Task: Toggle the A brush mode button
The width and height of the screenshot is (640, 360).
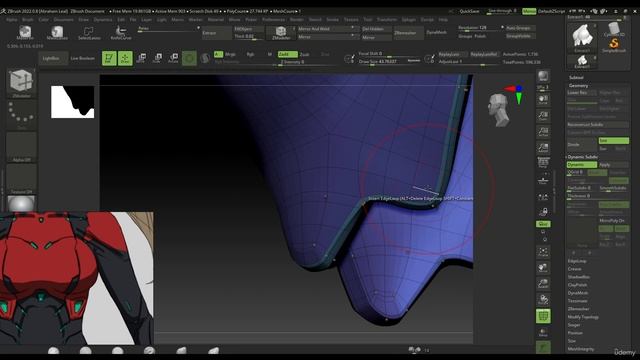Action: (x=218, y=54)
